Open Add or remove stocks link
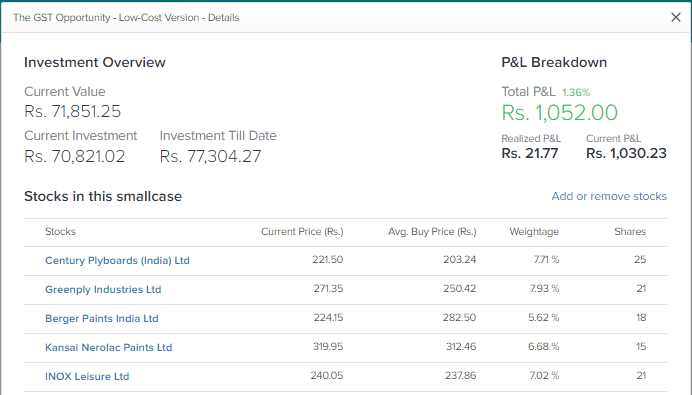This screenshot has width=692, height=395. [609, 196]
